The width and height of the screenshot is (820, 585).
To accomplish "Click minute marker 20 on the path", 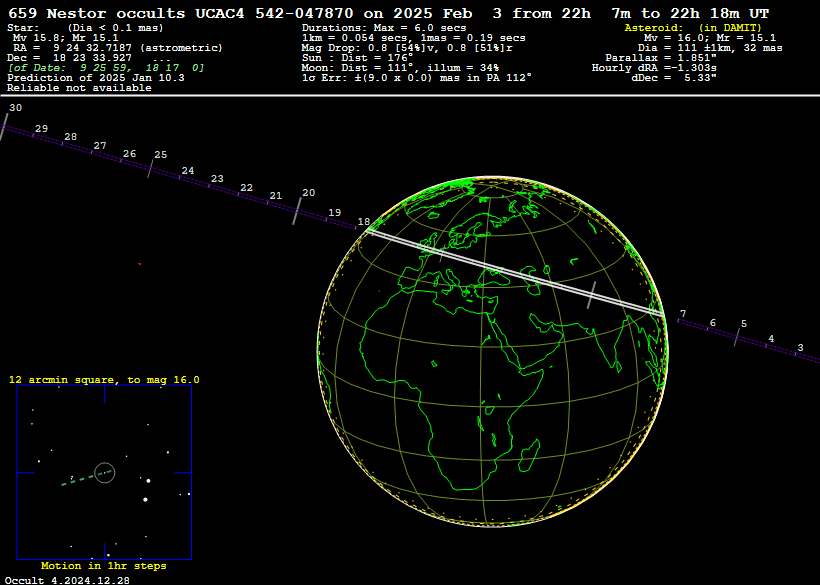I will [x=309, y=193].
